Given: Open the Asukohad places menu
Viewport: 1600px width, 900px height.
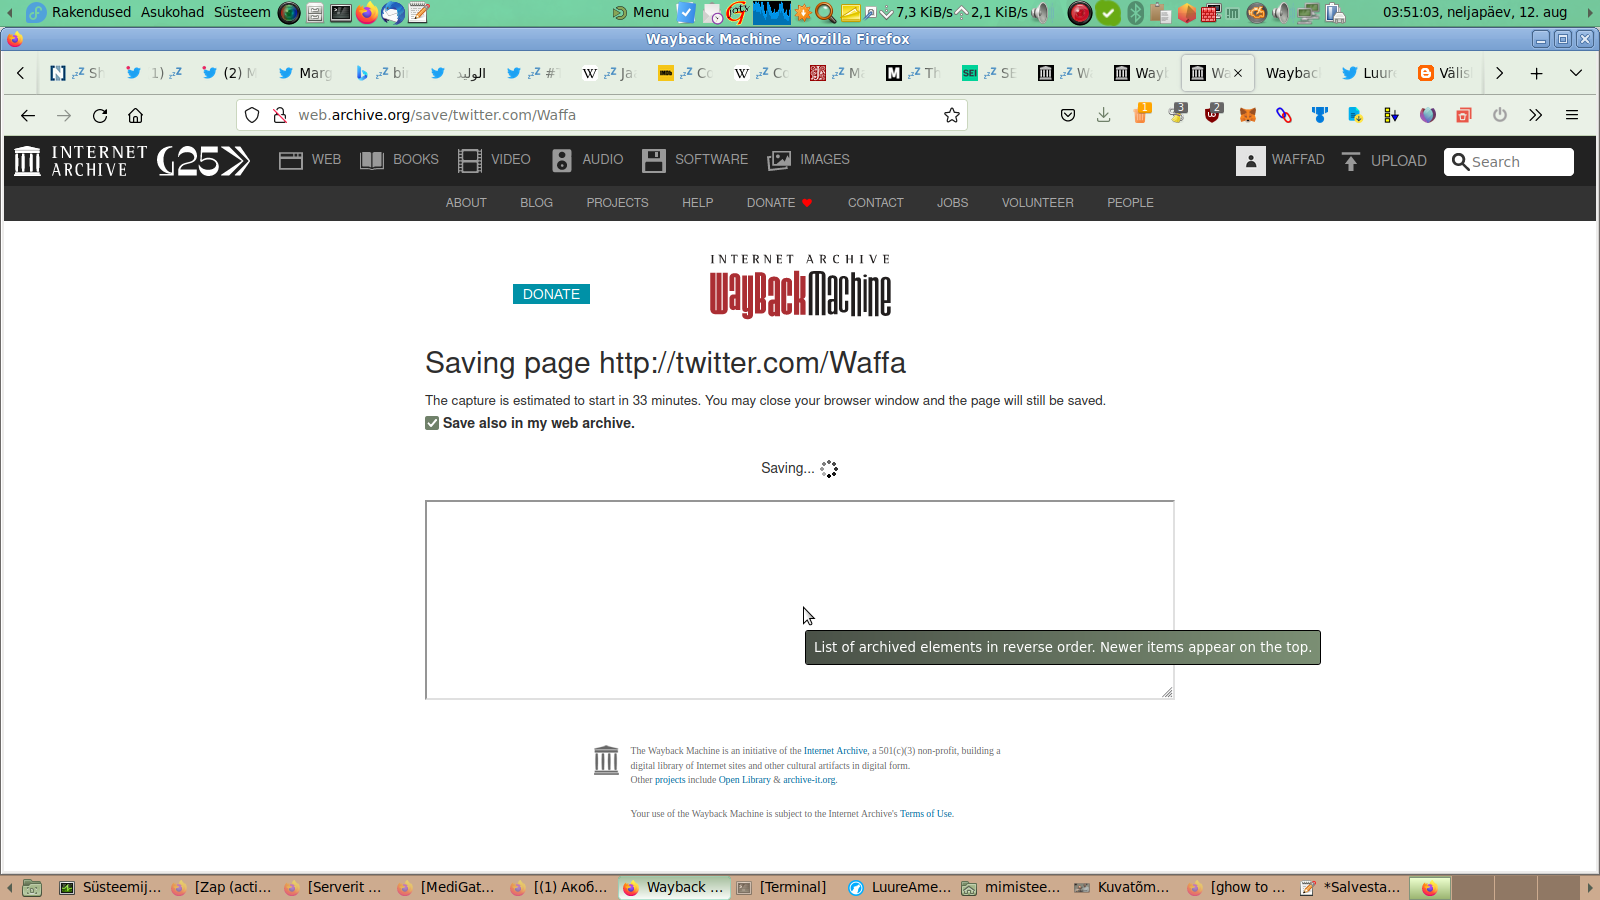Looking at the screenshot, I should 172,12.
